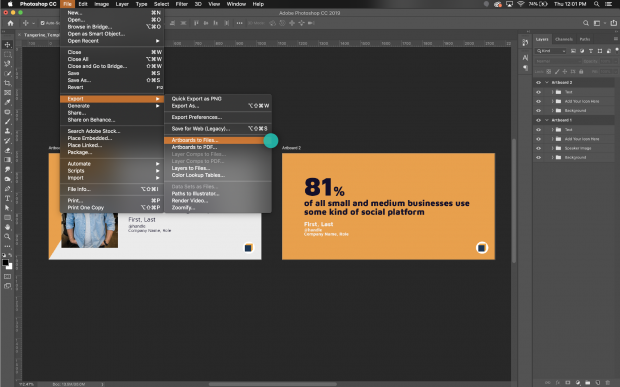This screenshot has height=387, width=620.
Task: Select the Lasso tool
Action: [x=8, y=64]
